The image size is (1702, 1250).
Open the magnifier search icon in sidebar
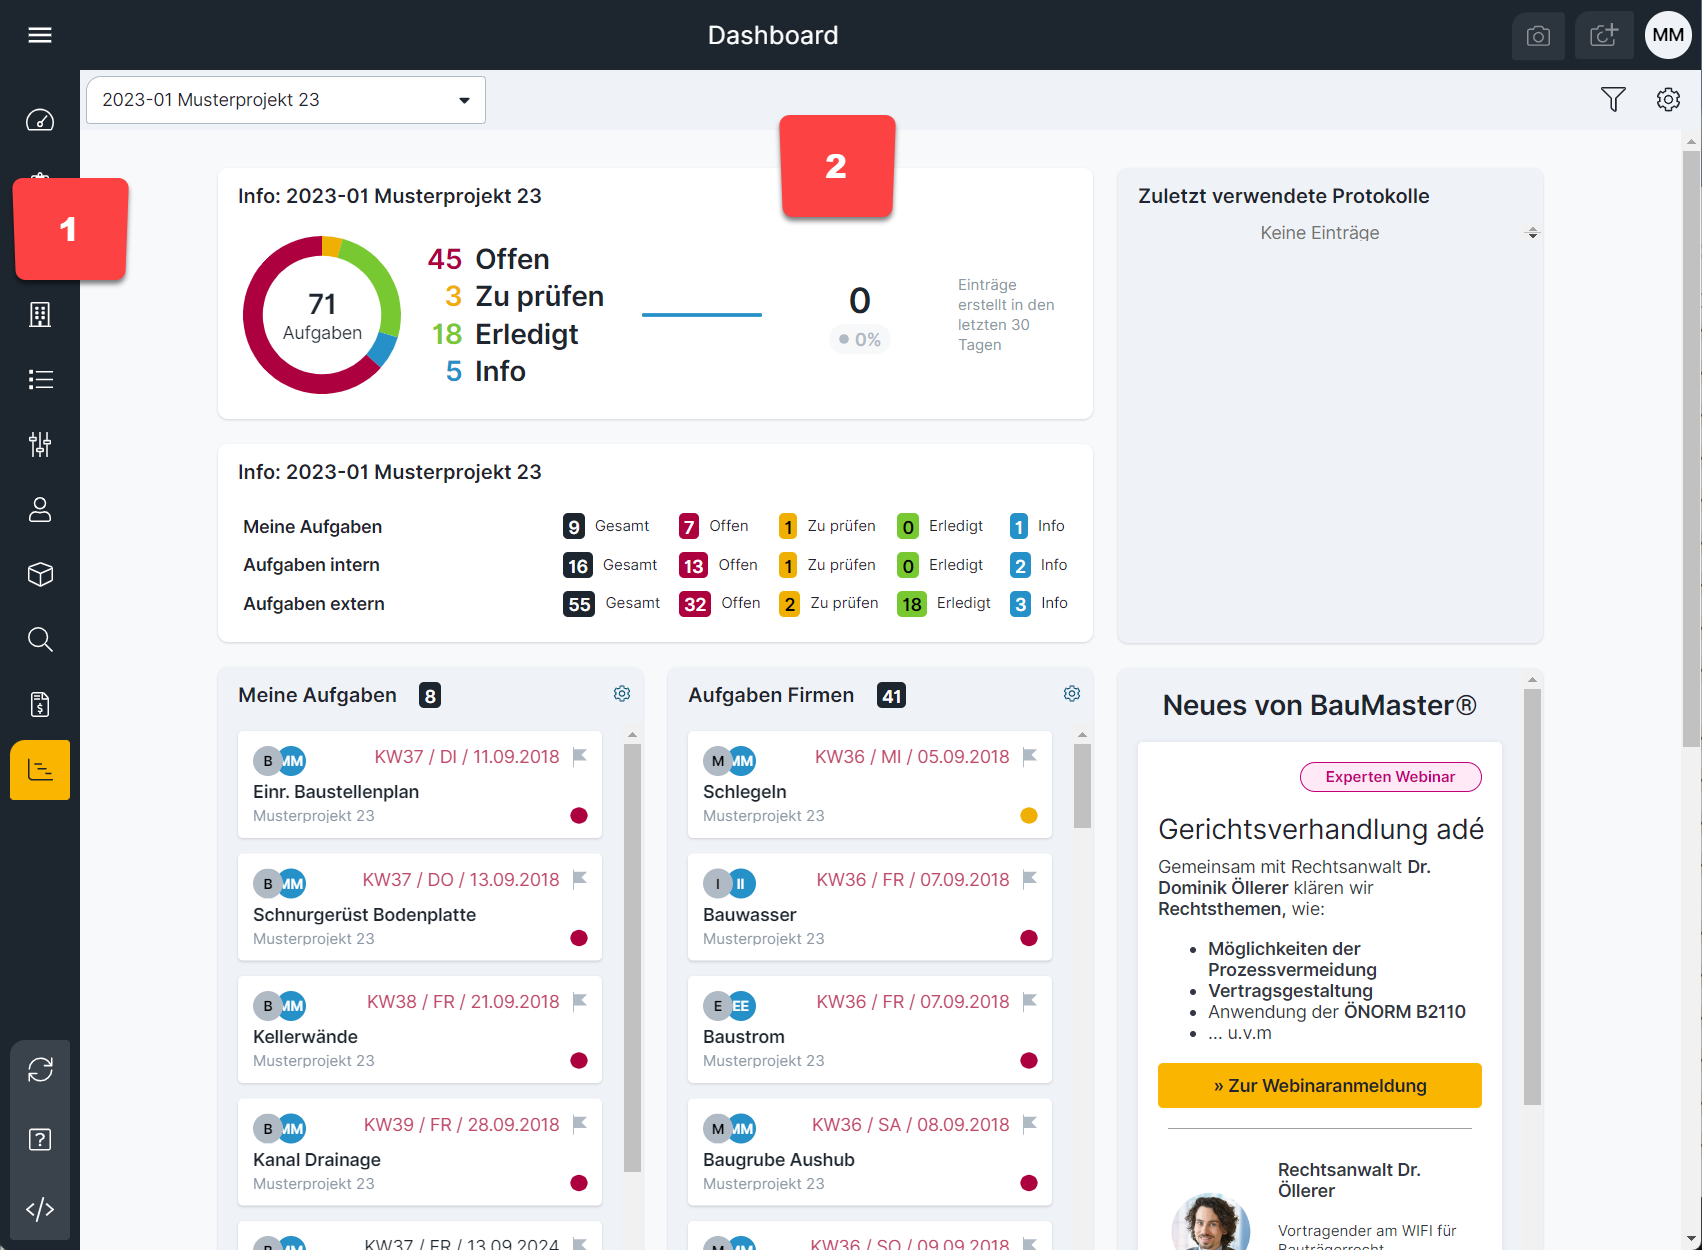point(40,639)
